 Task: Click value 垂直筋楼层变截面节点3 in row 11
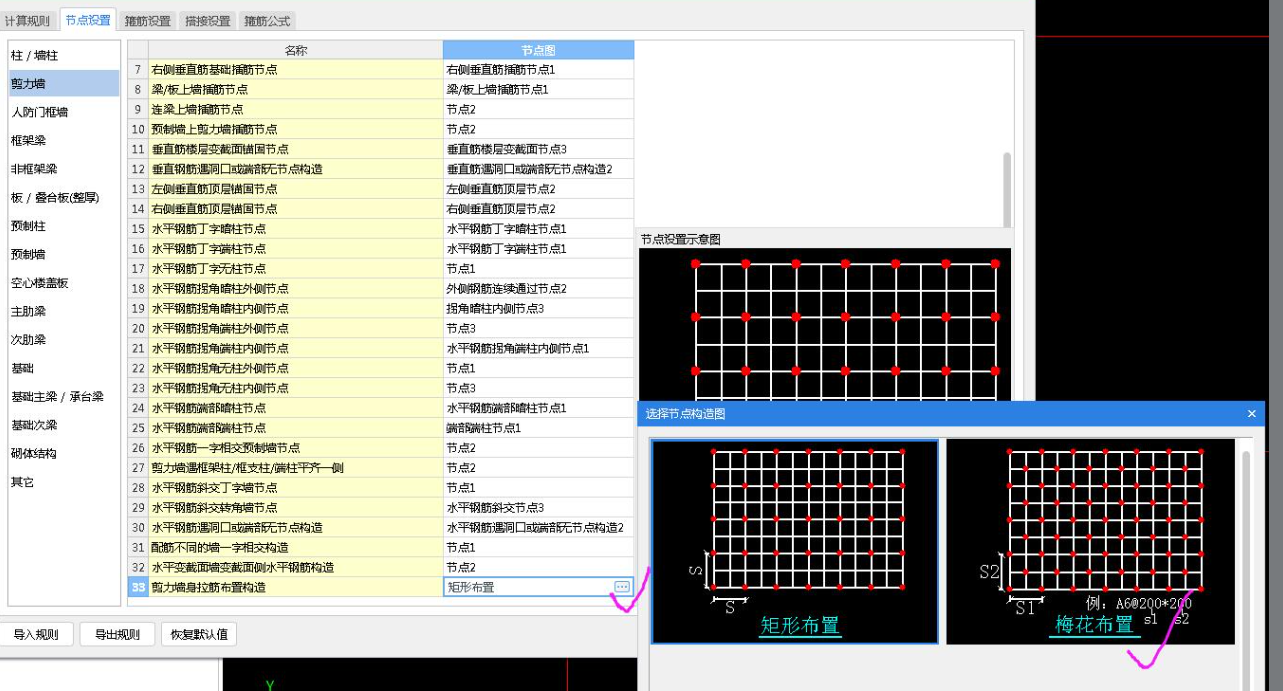pos(538,149)
